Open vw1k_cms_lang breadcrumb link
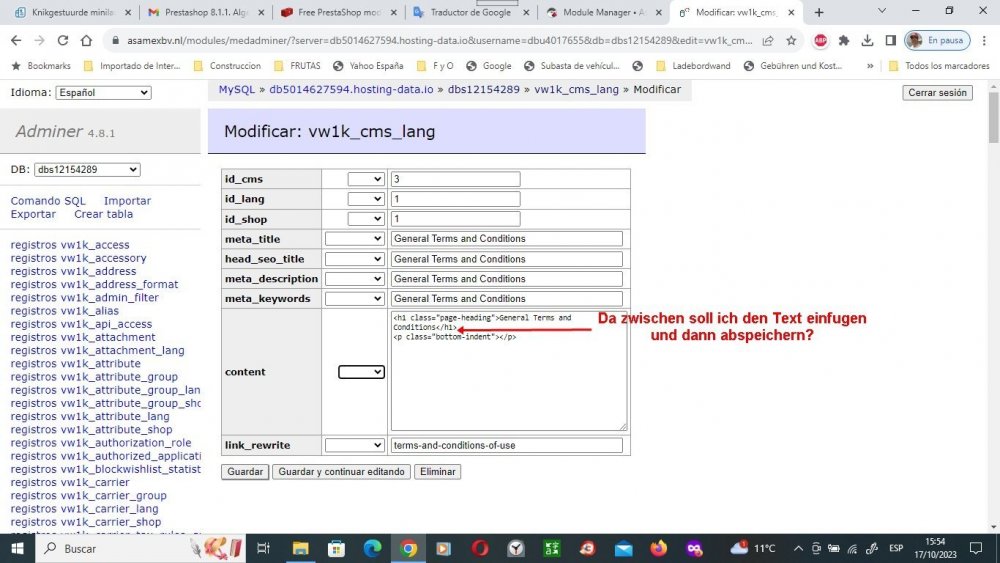Viewport: 1000px width, 563px height. [x=577, y=89]
